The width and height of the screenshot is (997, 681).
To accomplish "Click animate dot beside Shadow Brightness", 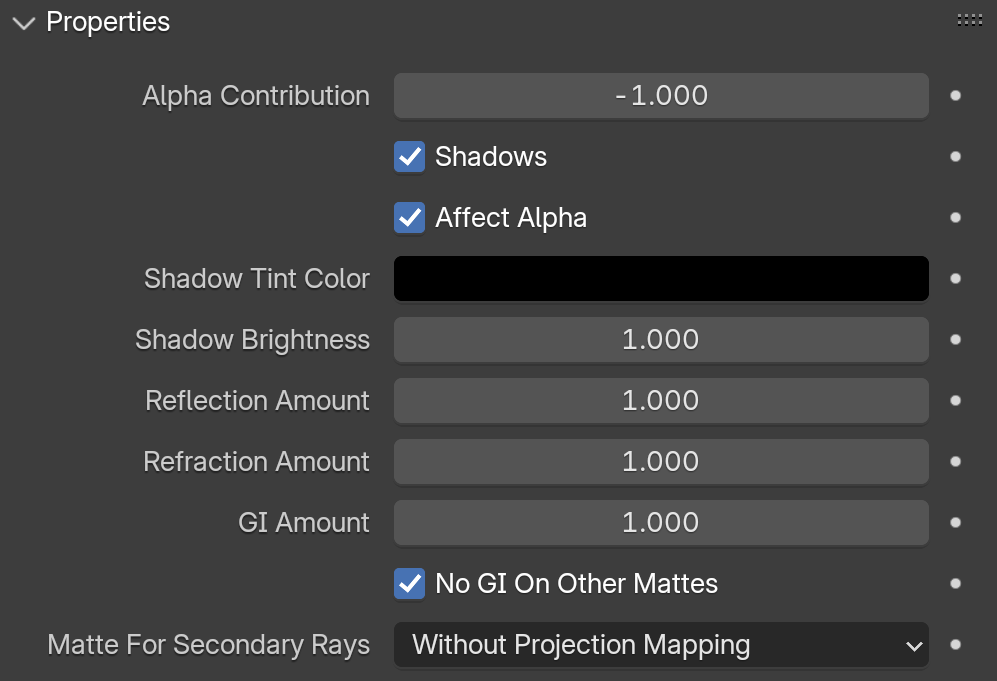I will coord(955,340).
